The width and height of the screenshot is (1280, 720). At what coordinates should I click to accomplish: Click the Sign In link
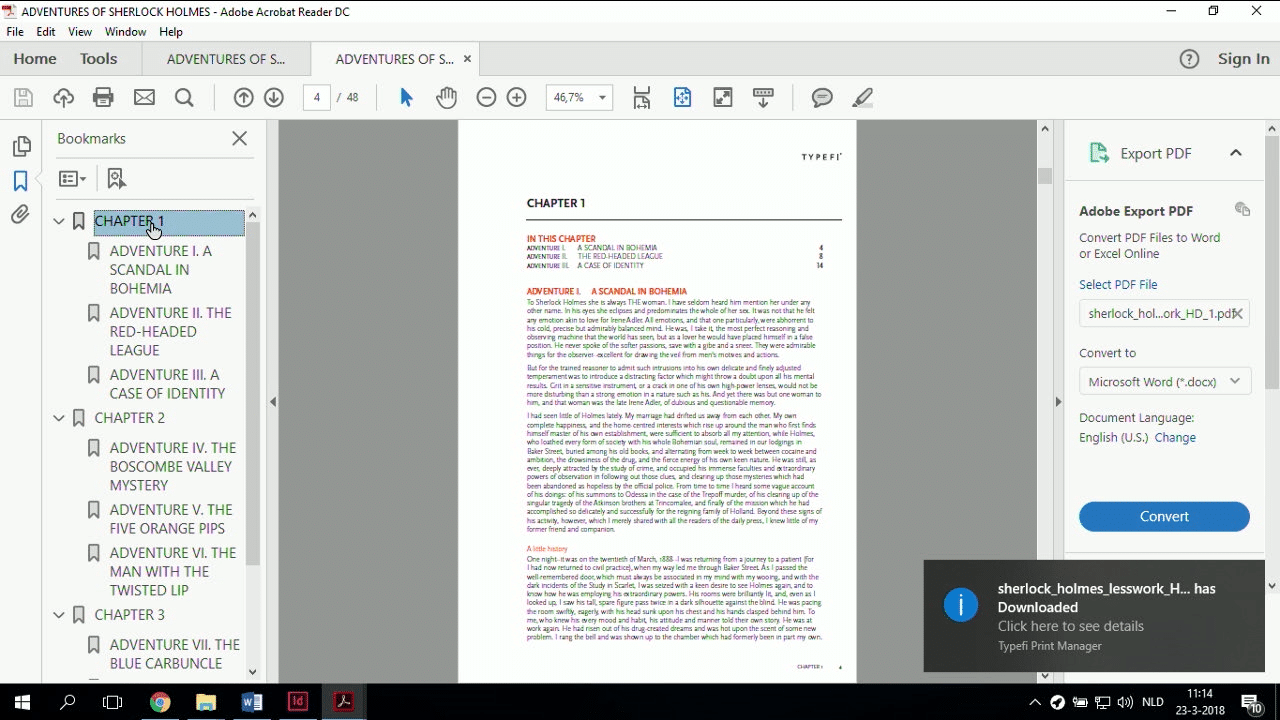click(1244, 59)
